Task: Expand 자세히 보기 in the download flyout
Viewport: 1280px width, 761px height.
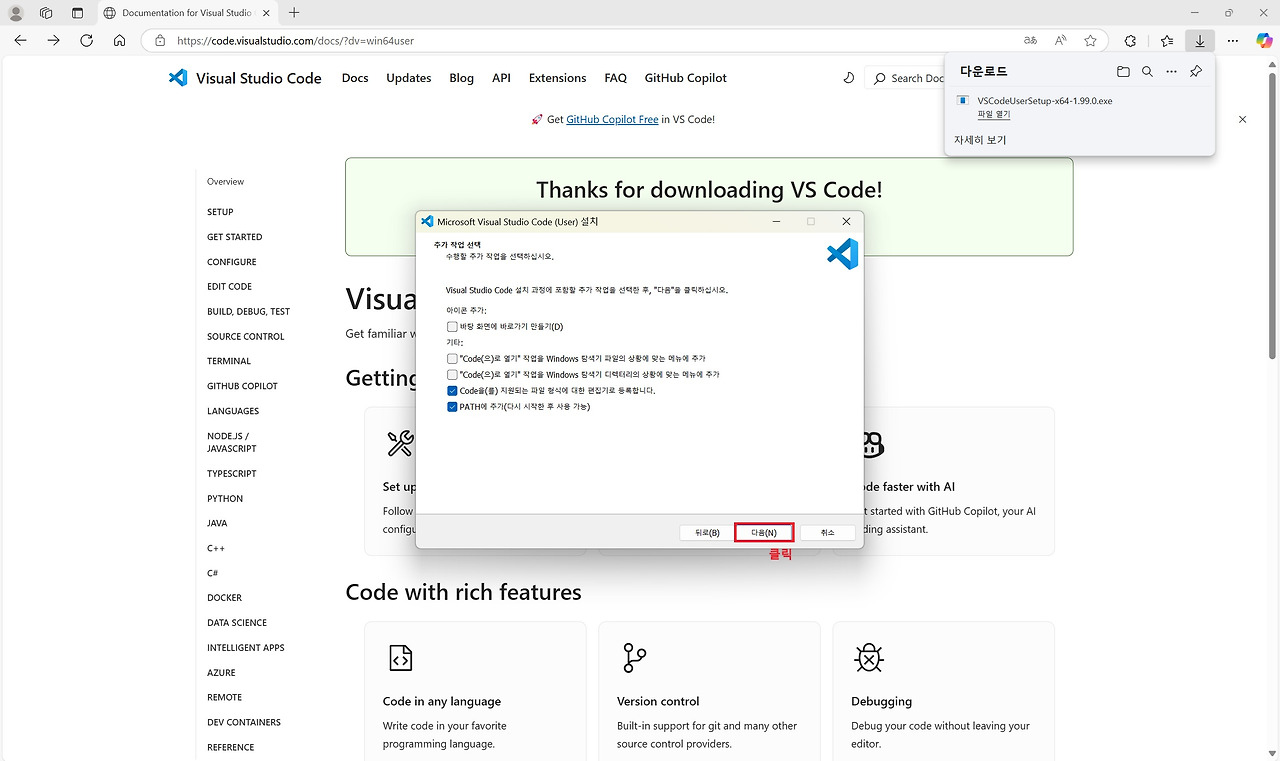Action: point(980,140)
